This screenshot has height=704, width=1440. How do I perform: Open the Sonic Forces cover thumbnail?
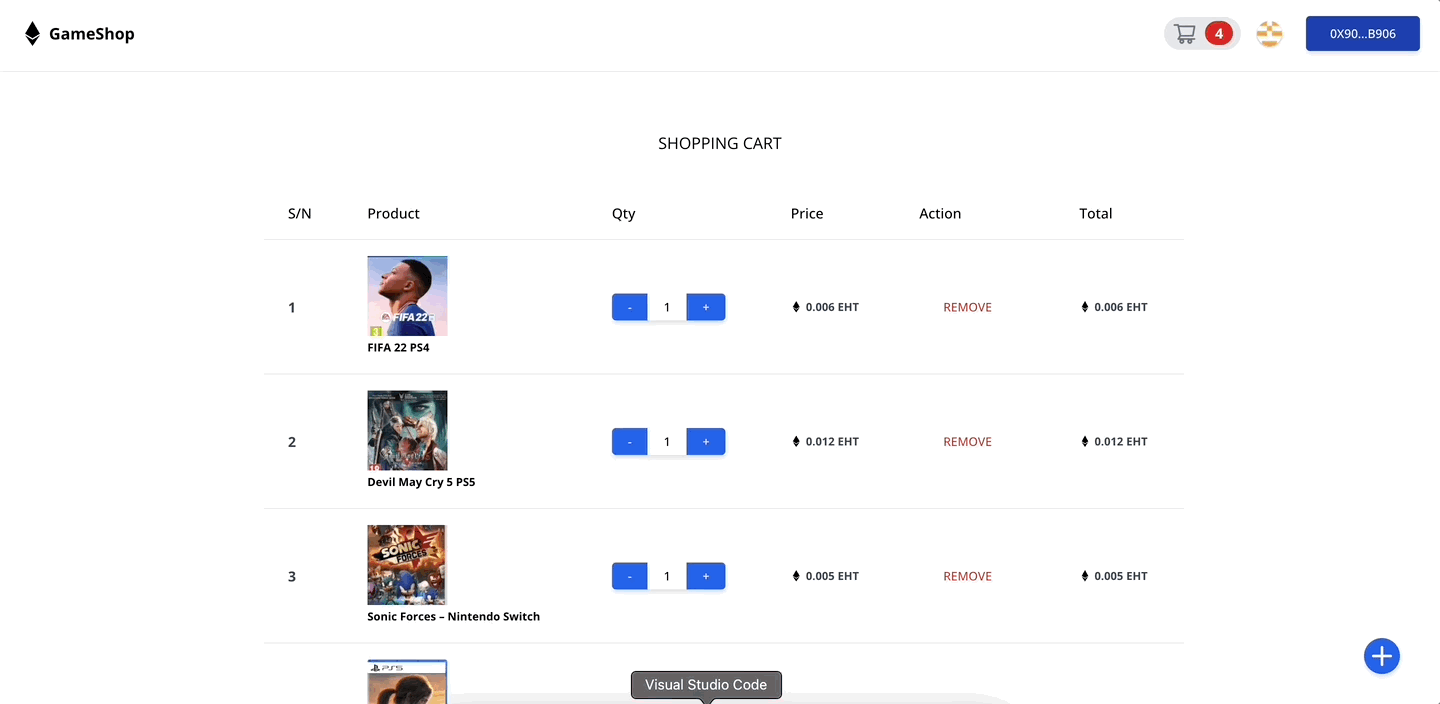pyautogui.click(x=407, y=565)
